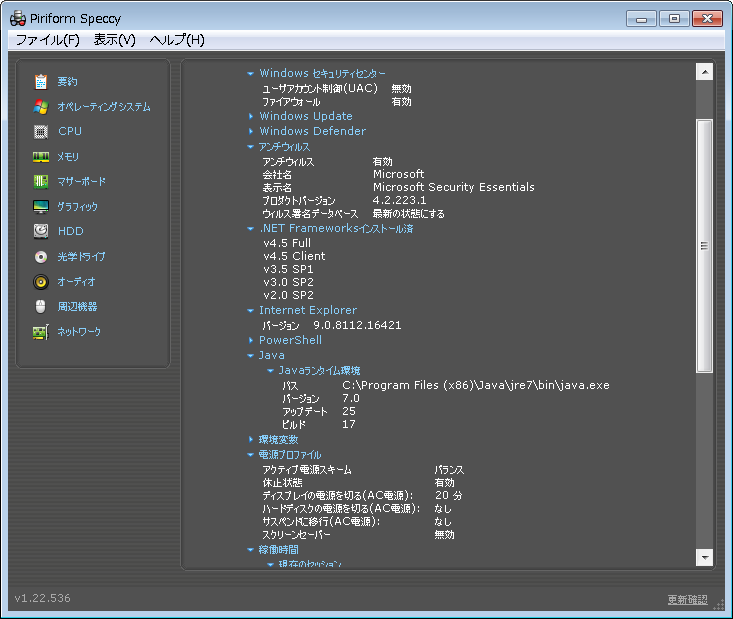Click the ファイアウォール row
The width and height of the screenshot is (733, 619).
click(x=337, y=101)
